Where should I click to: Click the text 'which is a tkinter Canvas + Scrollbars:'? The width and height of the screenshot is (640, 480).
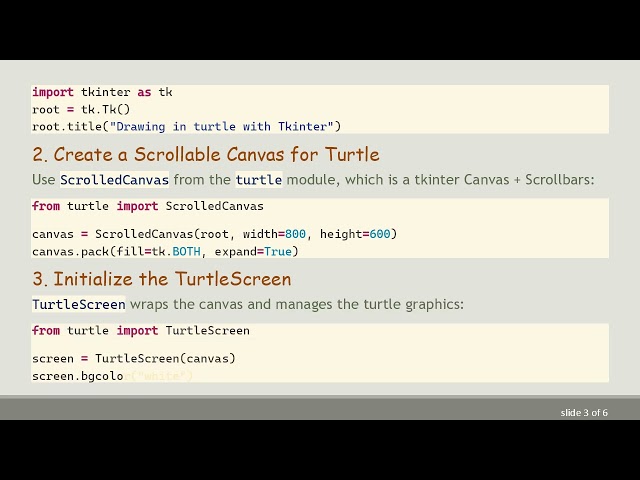(x=470, y=180)
